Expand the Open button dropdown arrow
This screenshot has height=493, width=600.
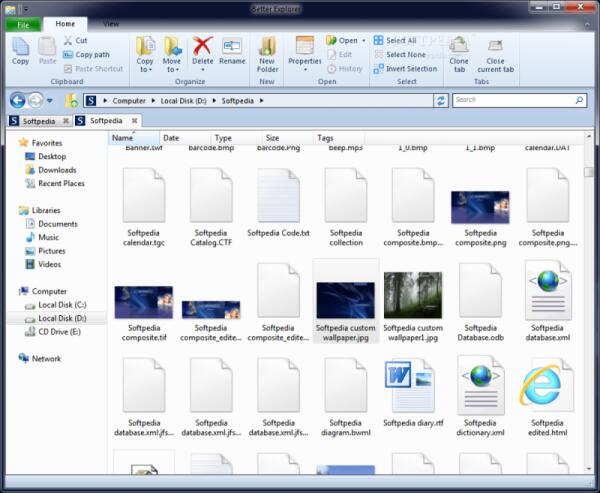pos(362,41)
